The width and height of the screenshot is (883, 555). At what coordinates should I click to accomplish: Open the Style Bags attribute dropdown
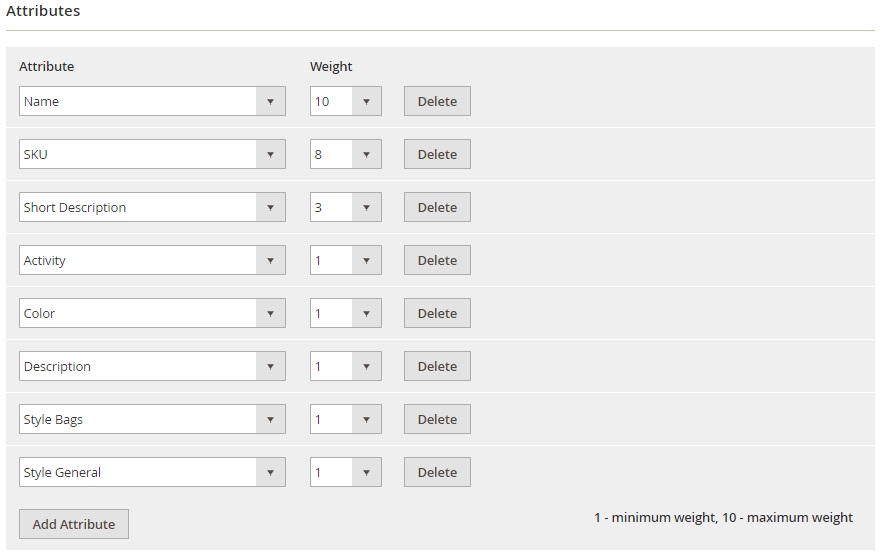click(152, 419)
